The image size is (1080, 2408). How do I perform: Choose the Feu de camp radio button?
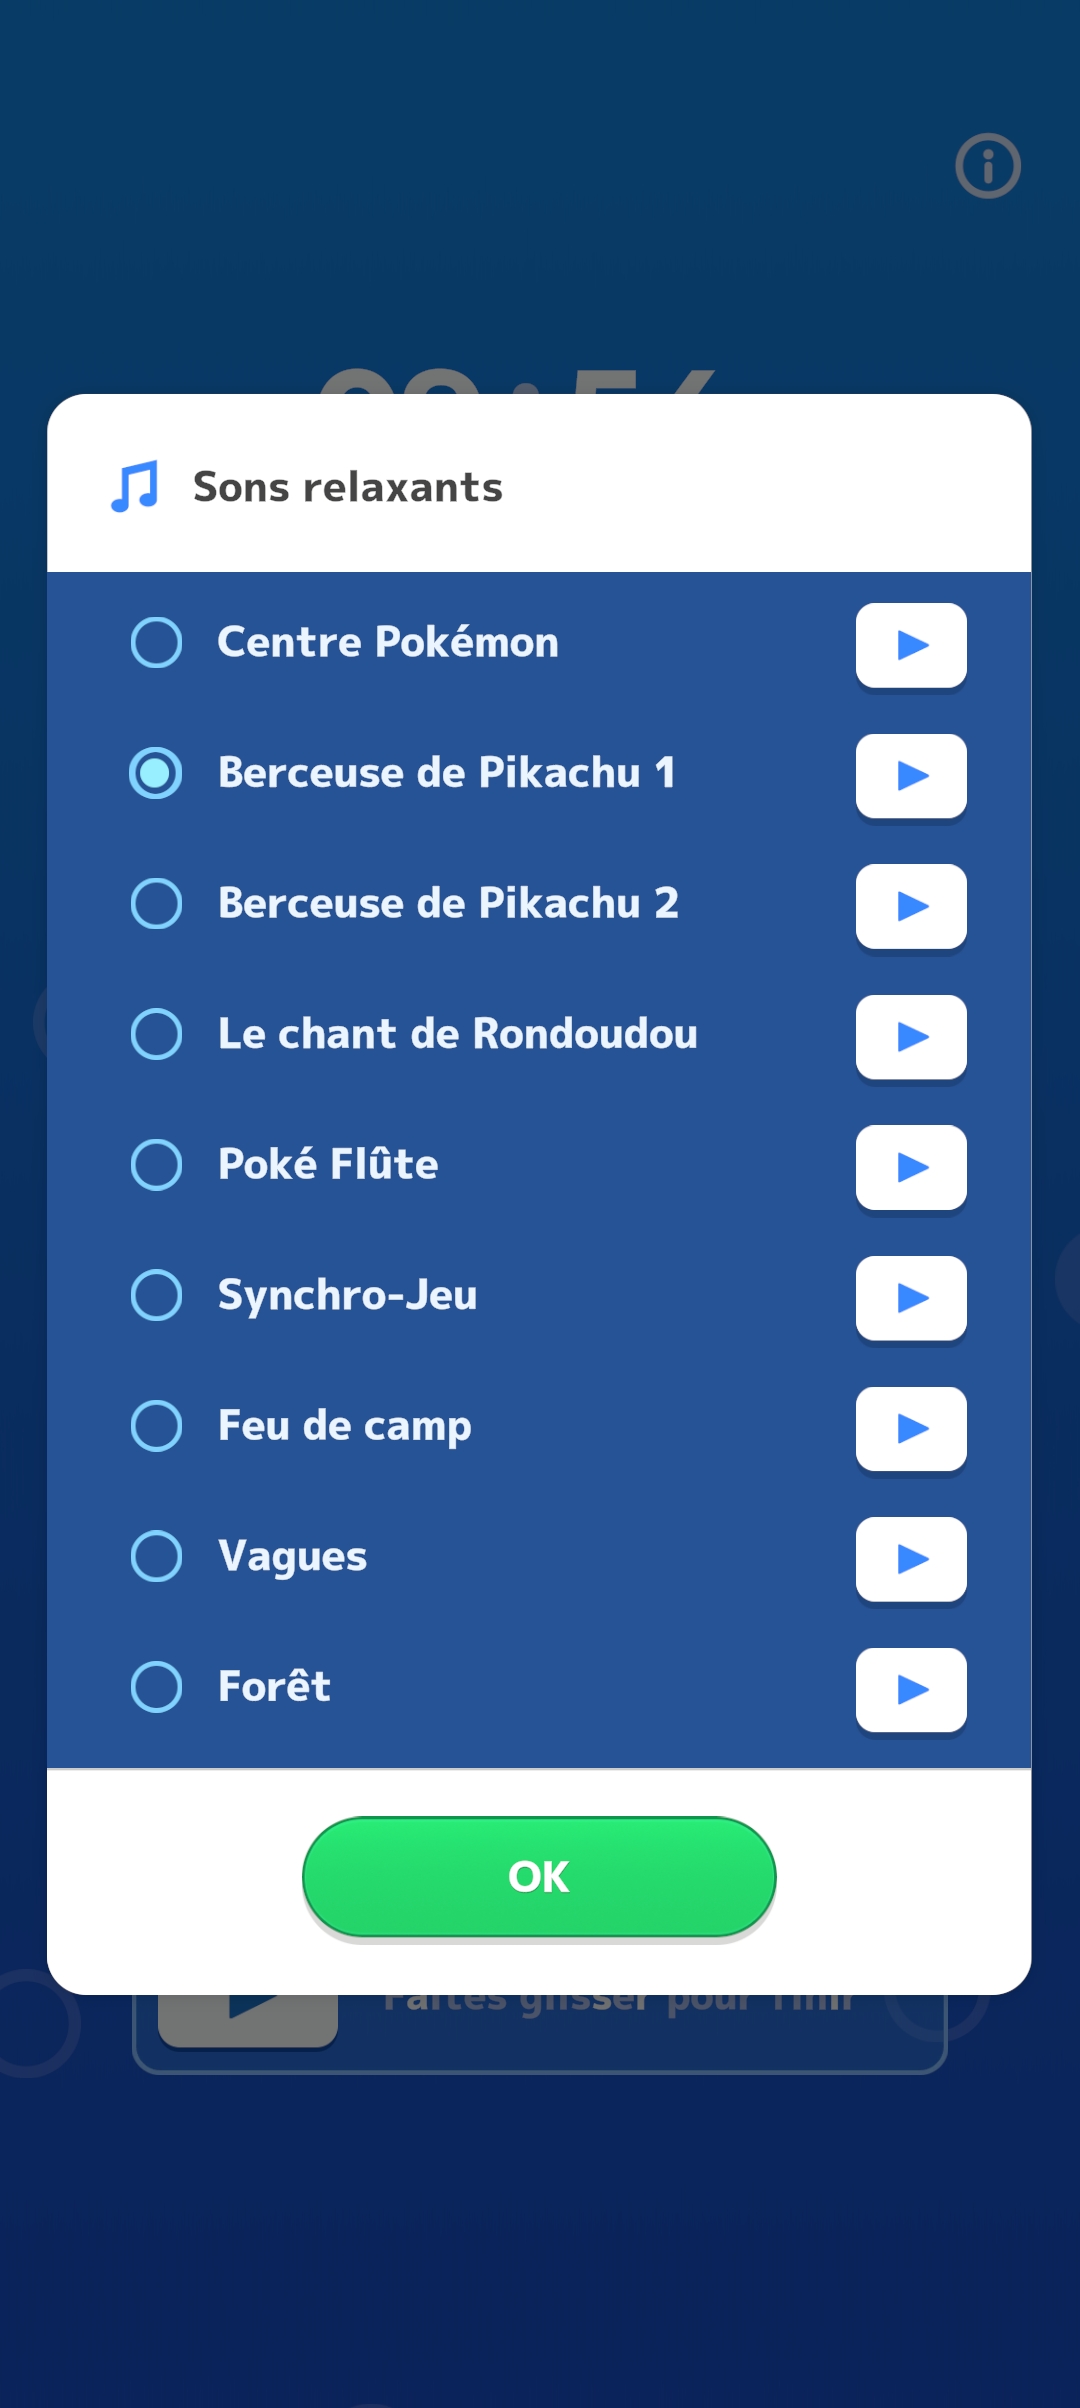157,1425
